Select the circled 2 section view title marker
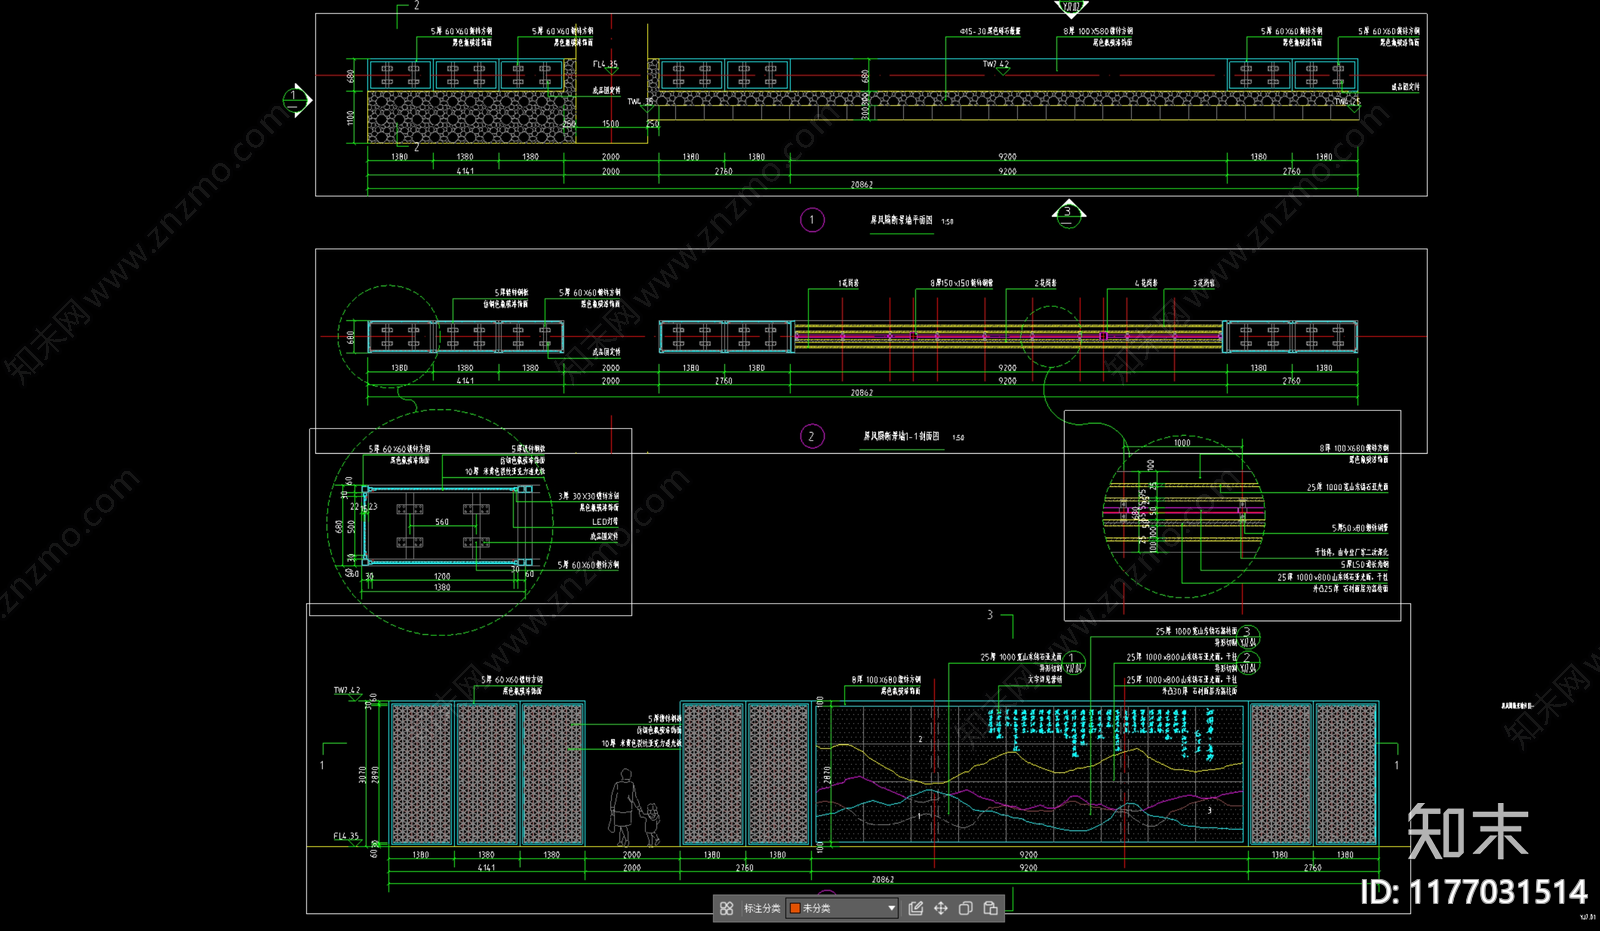1600x931 pixels. (812, 436)
